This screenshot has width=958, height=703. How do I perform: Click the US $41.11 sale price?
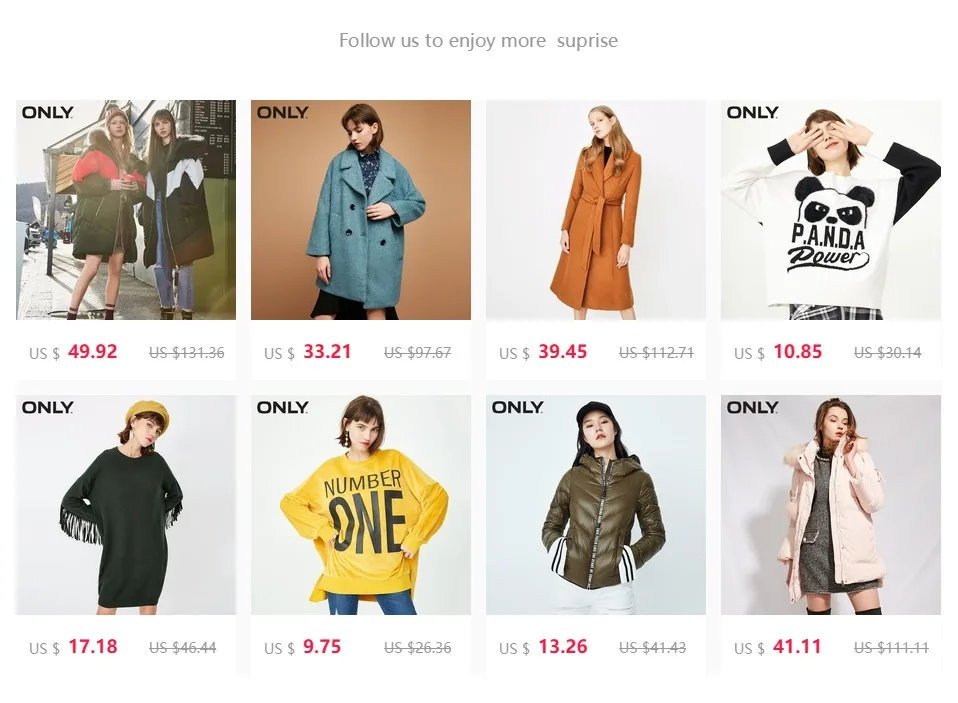778,647
